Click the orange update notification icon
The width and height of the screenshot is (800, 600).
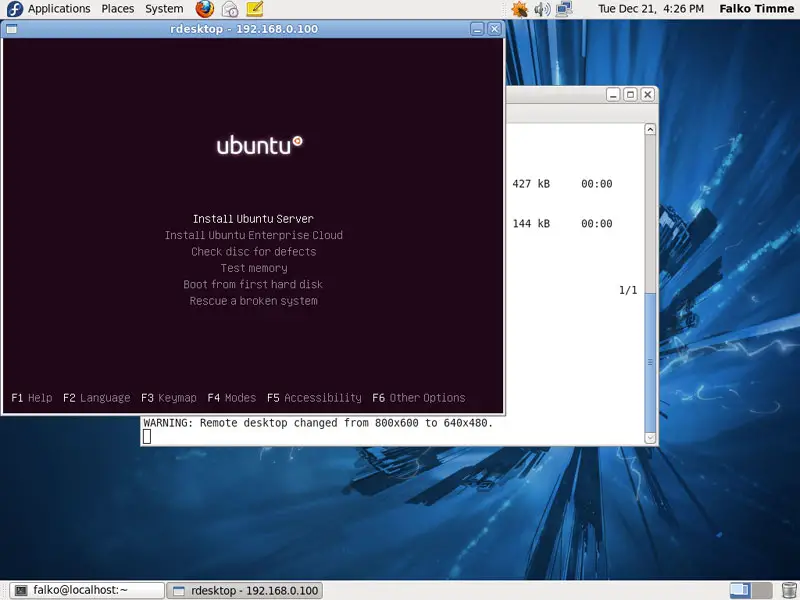[519, 9]
